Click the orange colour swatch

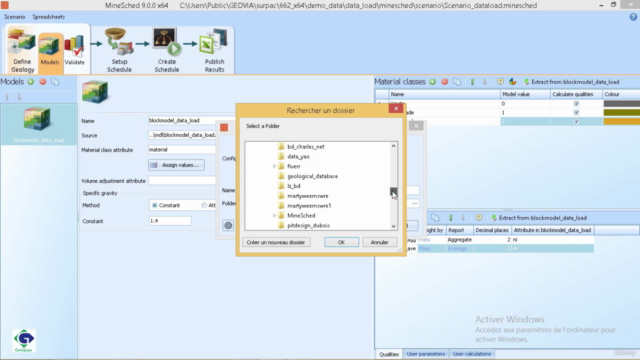(621, 122)
